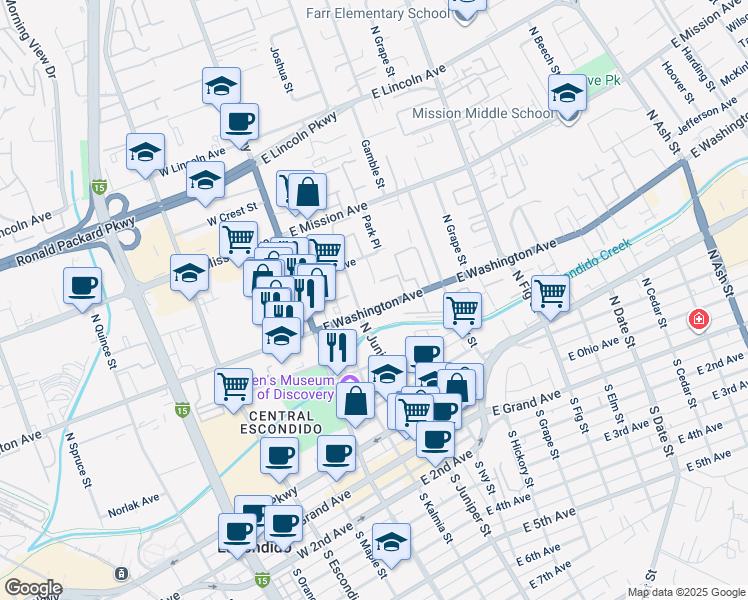Click the shopping cart marker below W Crest St

click(x=239, y=240)
